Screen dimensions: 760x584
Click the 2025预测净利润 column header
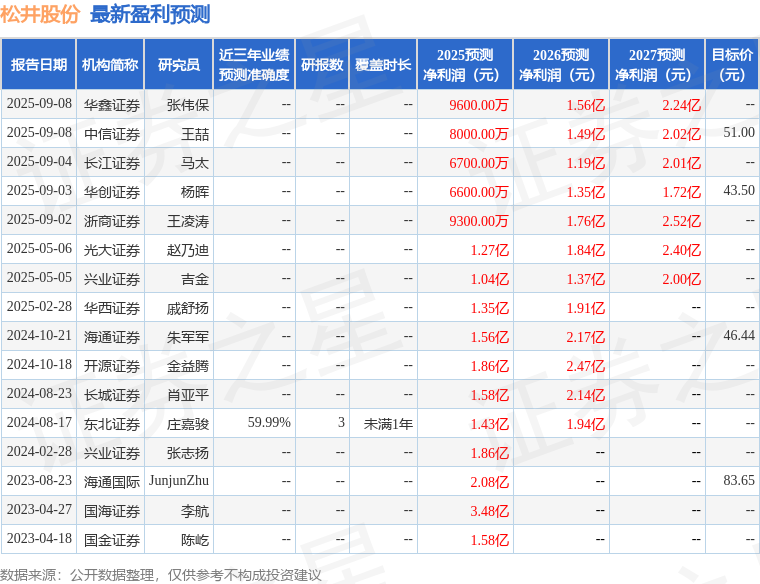[465, 64]
